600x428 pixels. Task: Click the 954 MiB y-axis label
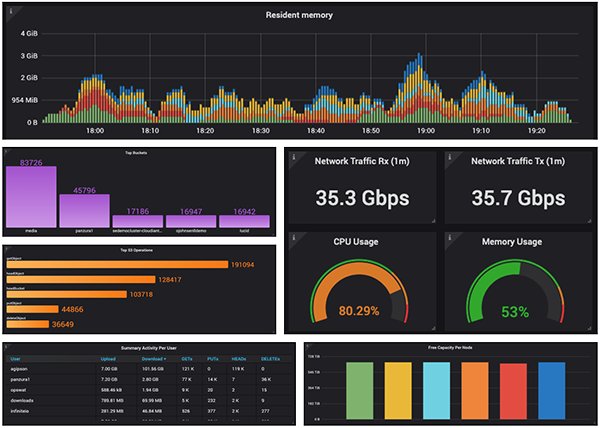tap(25, 100)
